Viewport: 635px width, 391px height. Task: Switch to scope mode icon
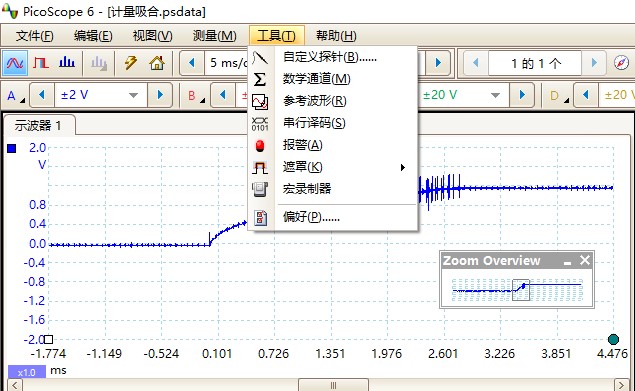15,63
